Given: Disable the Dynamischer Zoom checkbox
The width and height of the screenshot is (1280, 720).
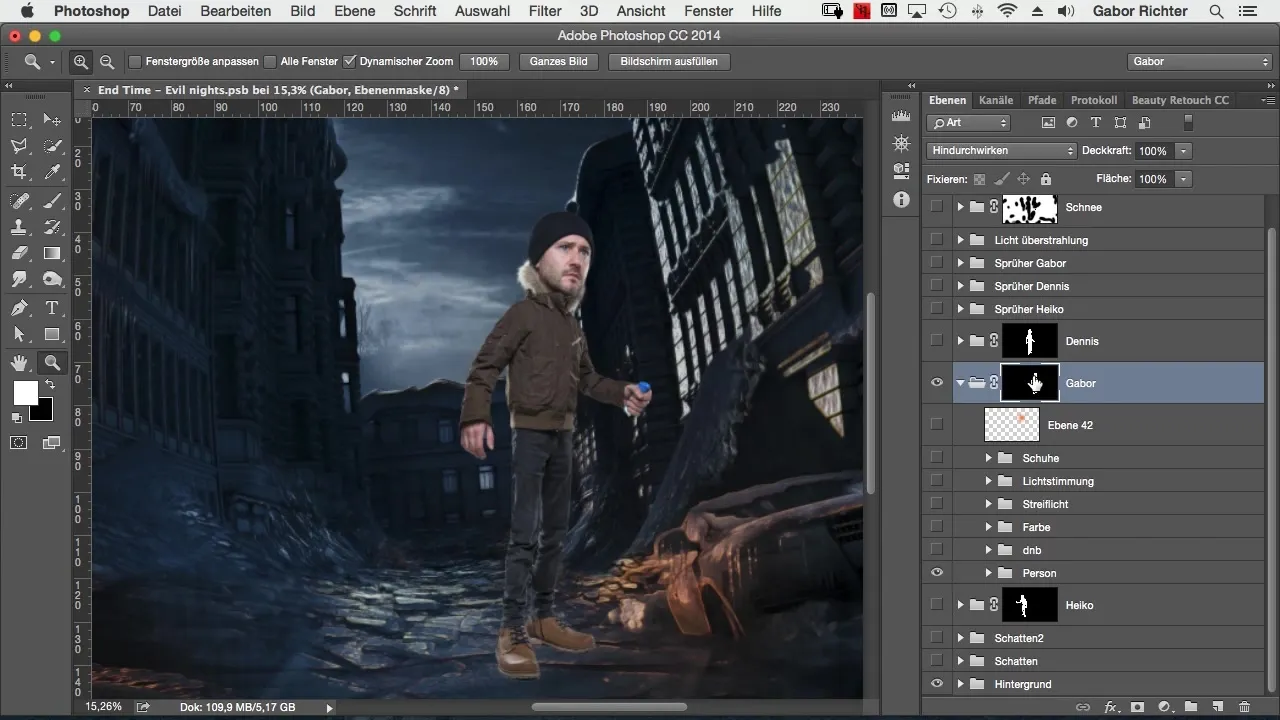Looking at the screenshot, I should [x=349, y=62].
